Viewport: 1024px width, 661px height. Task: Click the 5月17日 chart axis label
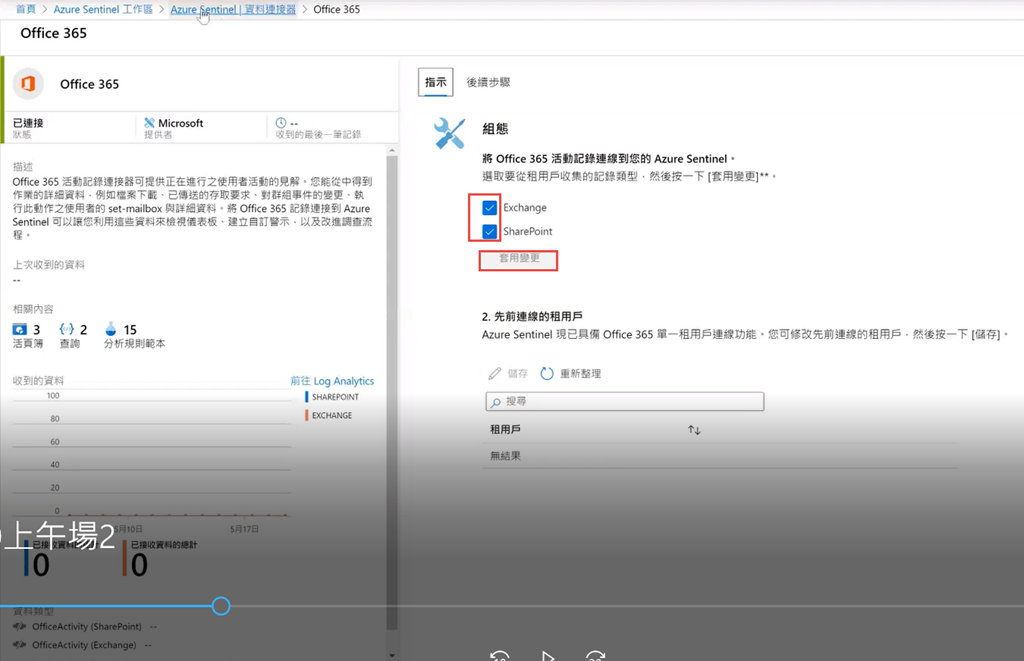click(x=244, y=529)
